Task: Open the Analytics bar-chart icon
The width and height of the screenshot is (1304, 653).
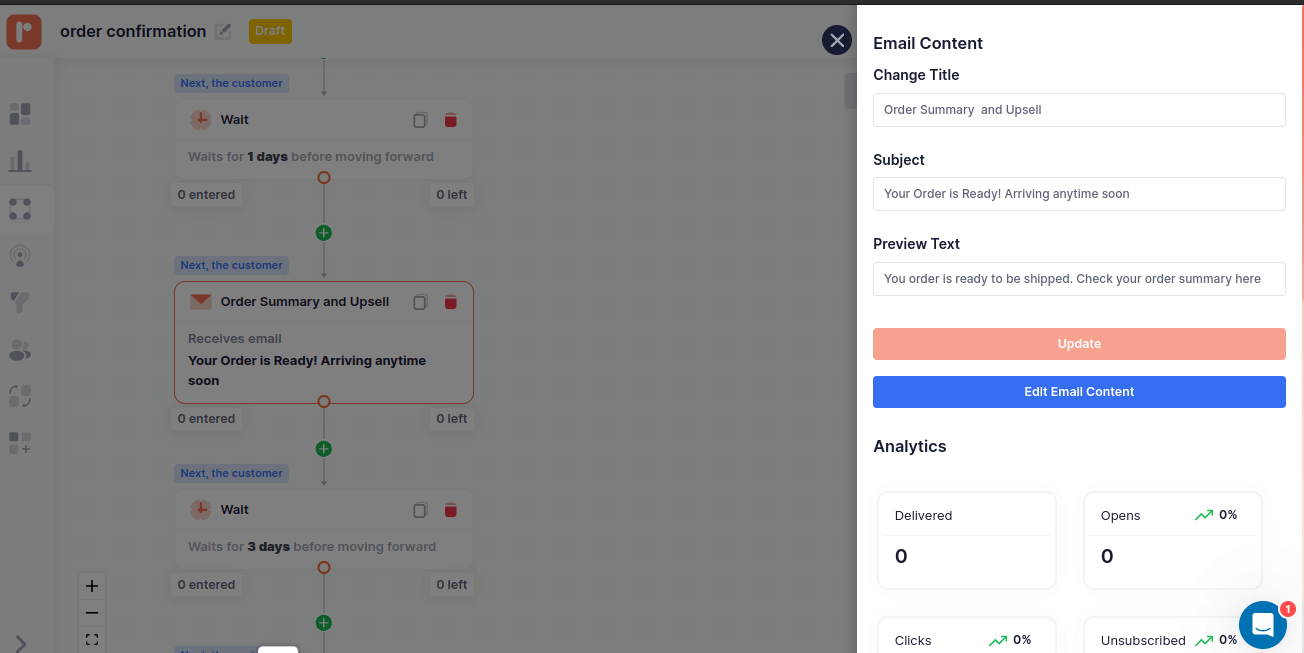Action: (20, 160)
